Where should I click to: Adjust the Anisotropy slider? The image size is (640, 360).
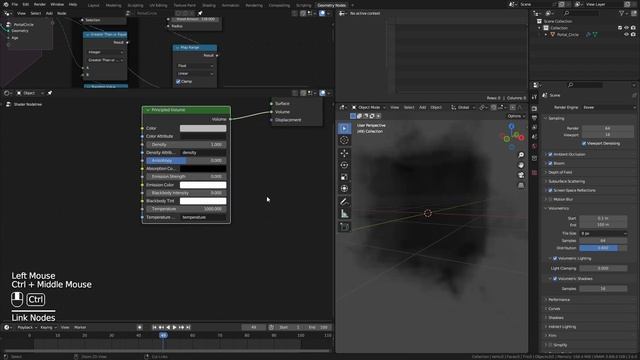(186, 160)
